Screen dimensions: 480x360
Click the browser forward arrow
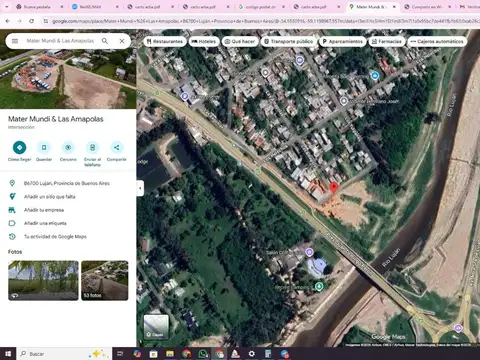point(19,21)
